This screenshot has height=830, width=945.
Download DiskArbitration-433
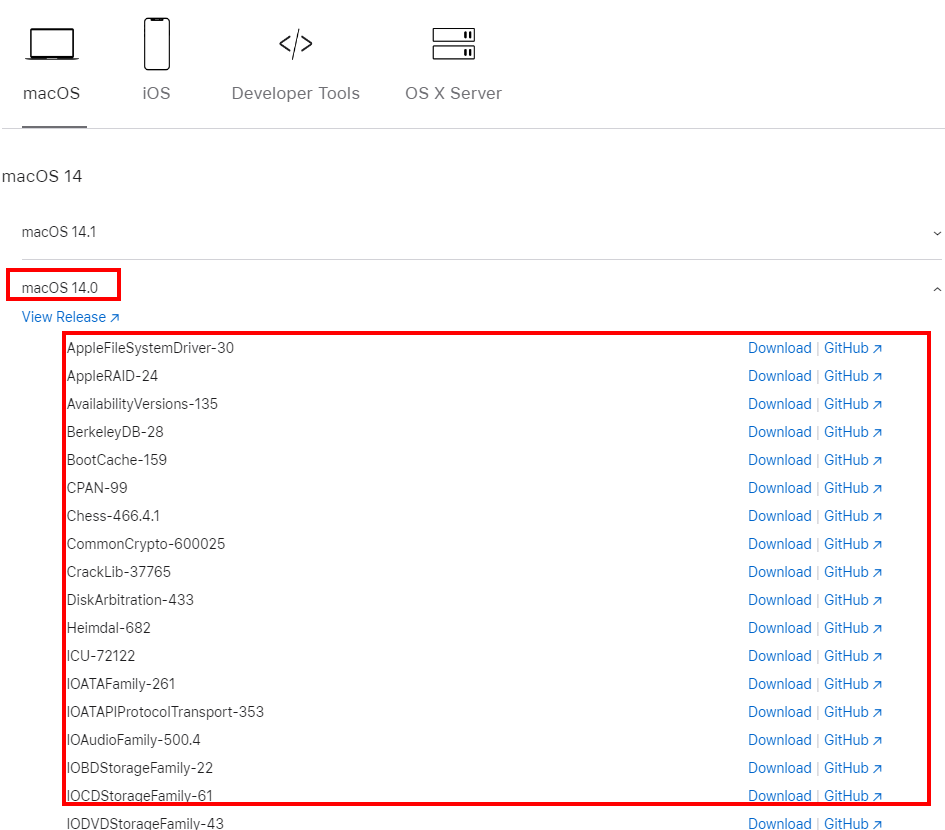(x=780, y=600)
